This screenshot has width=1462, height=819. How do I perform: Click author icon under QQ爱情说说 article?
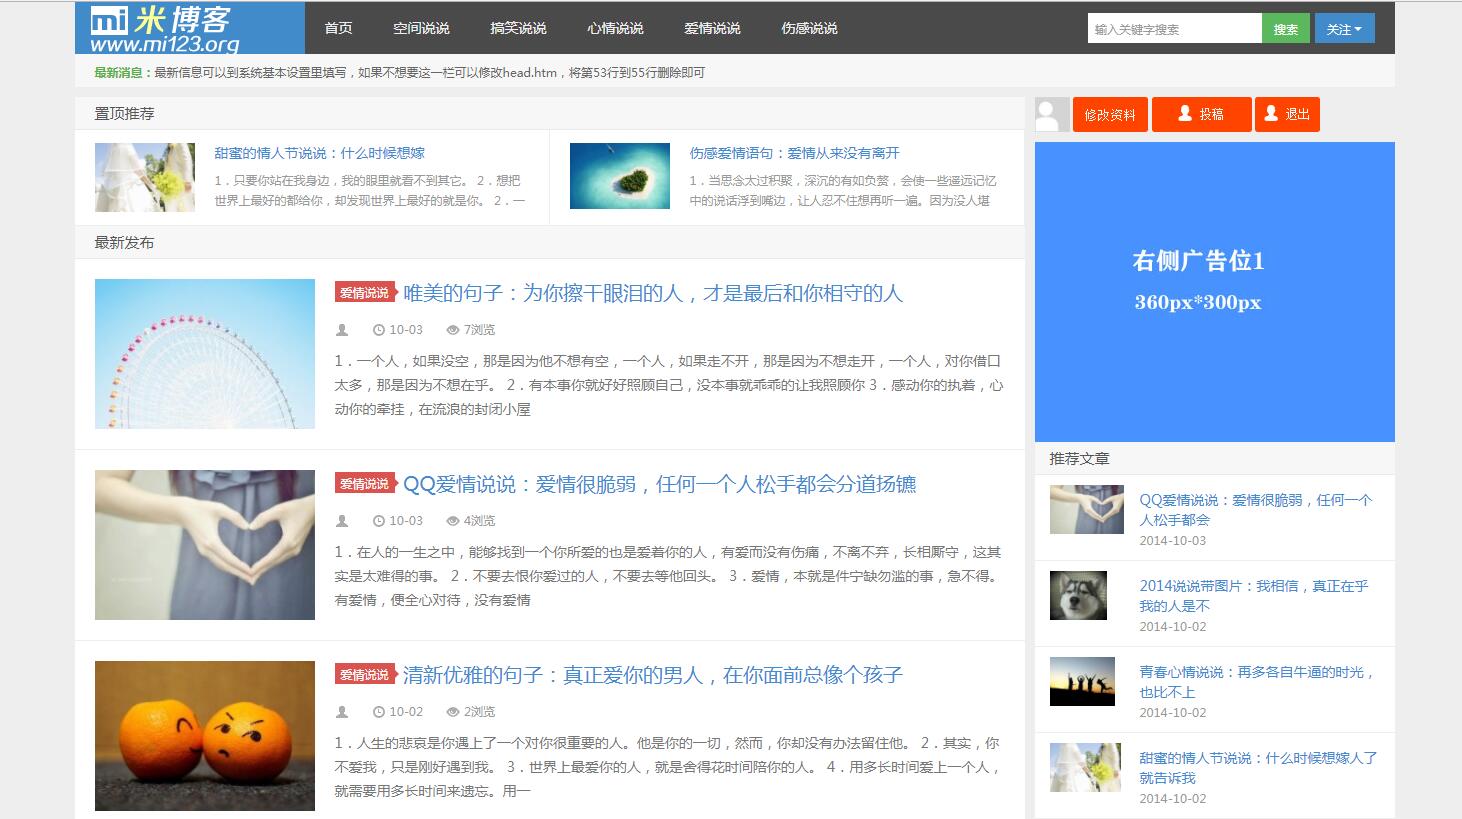342,521
